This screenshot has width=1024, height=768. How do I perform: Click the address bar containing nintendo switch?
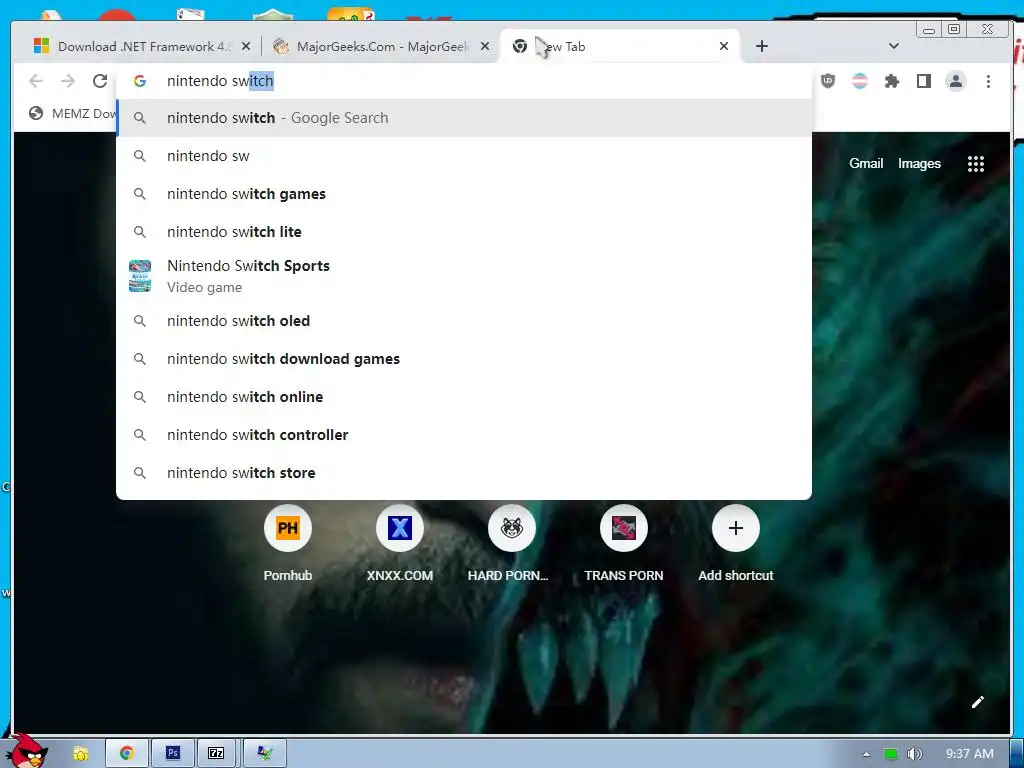pos(464,81)
